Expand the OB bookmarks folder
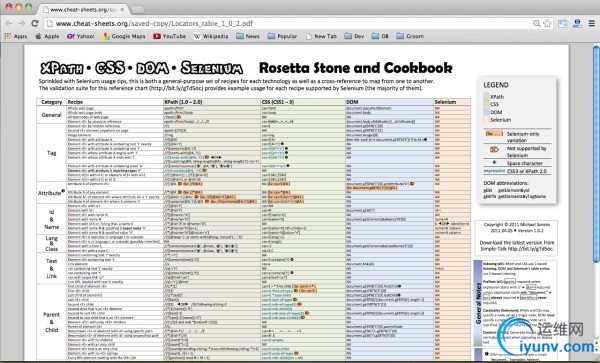Viewport: 600px width, 363px height. [380, 36]
